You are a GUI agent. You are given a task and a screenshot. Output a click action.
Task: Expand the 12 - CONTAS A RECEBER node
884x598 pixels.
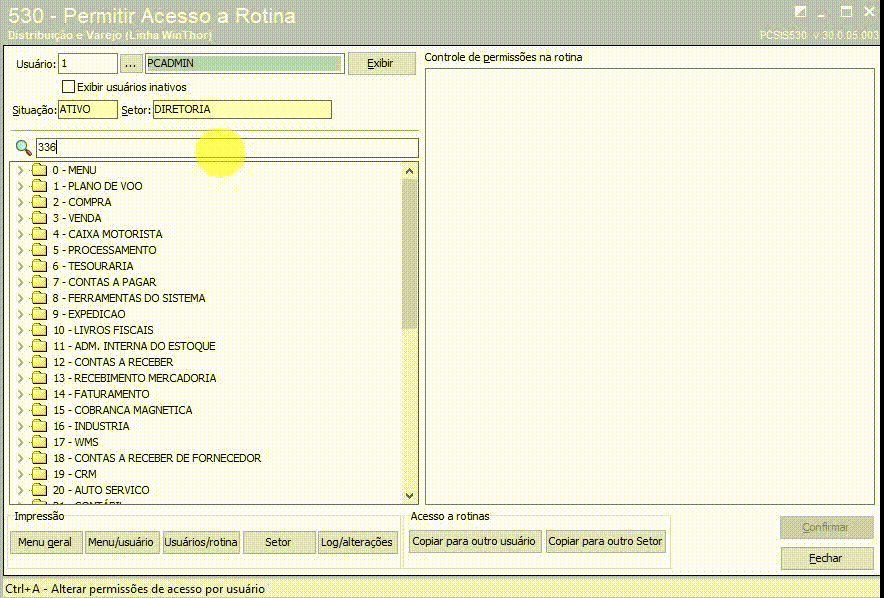[20, 362]
